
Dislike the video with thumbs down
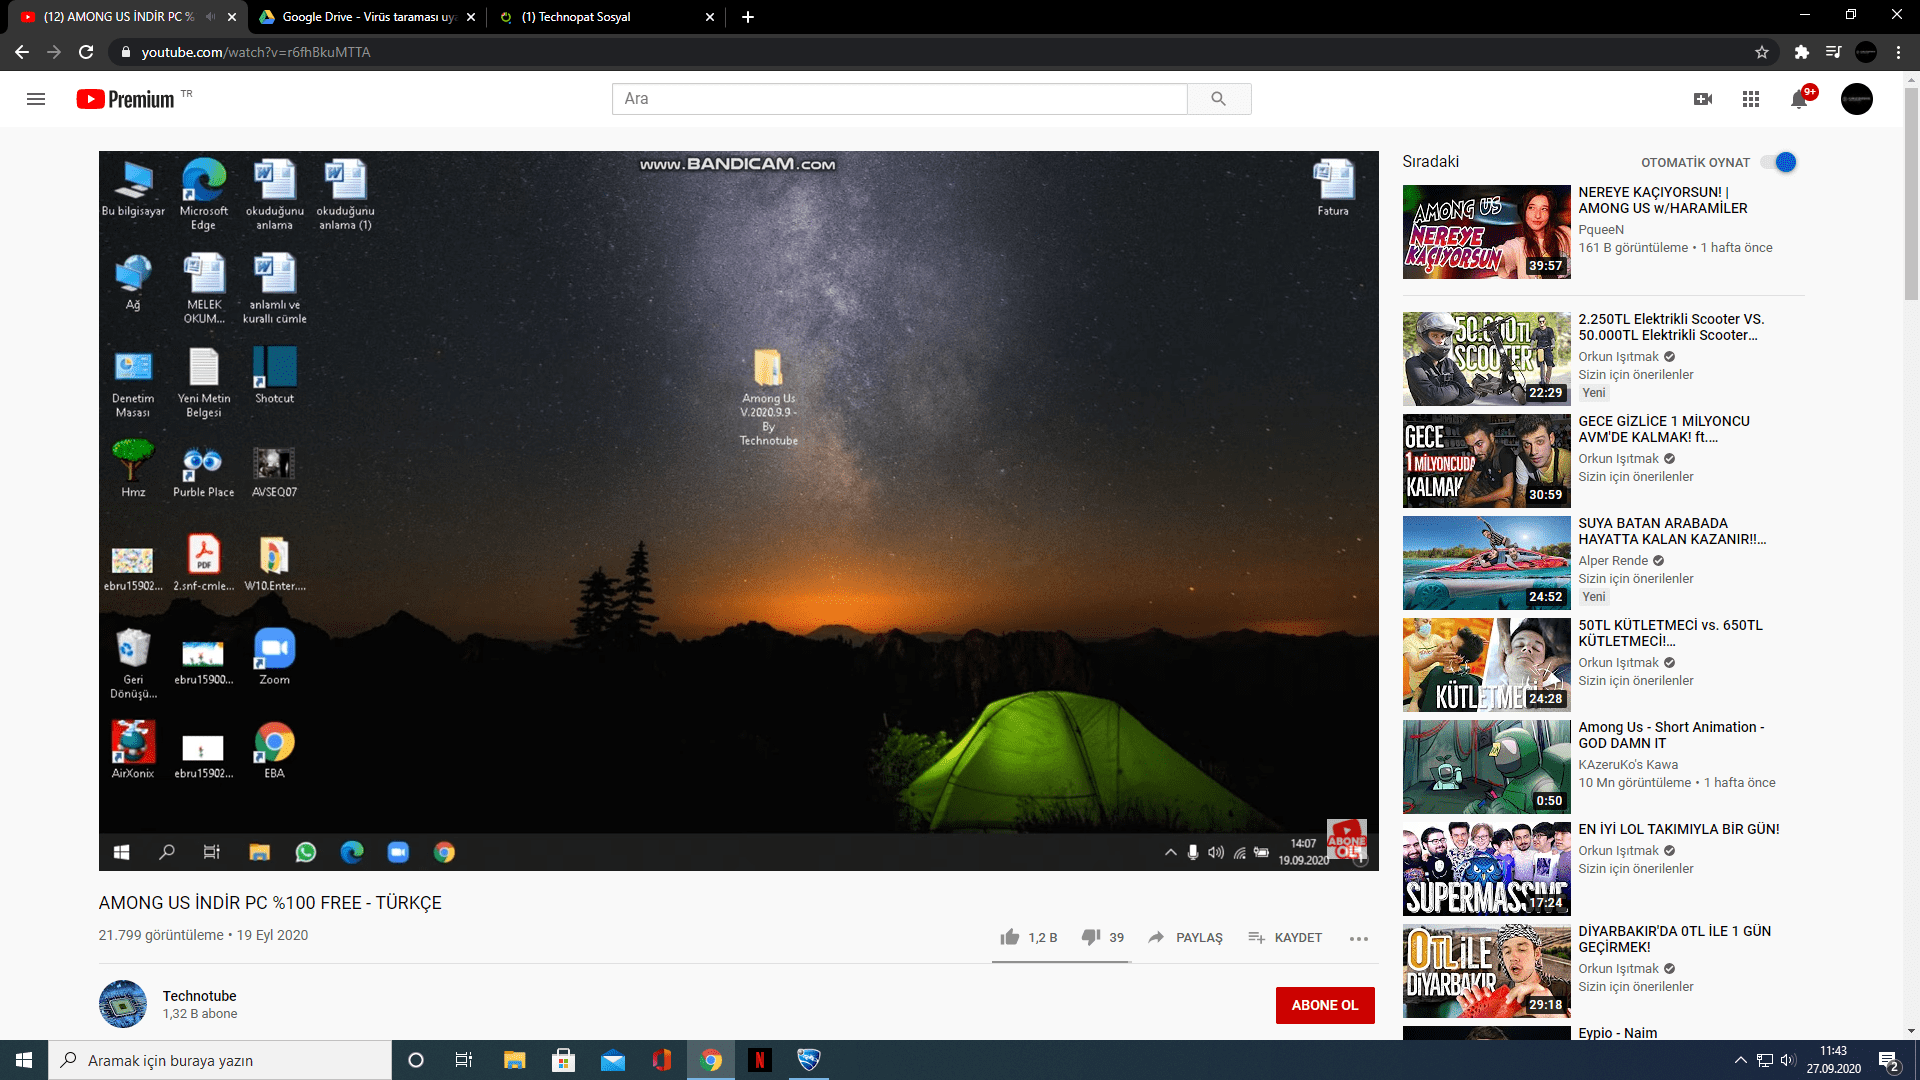1091,937
